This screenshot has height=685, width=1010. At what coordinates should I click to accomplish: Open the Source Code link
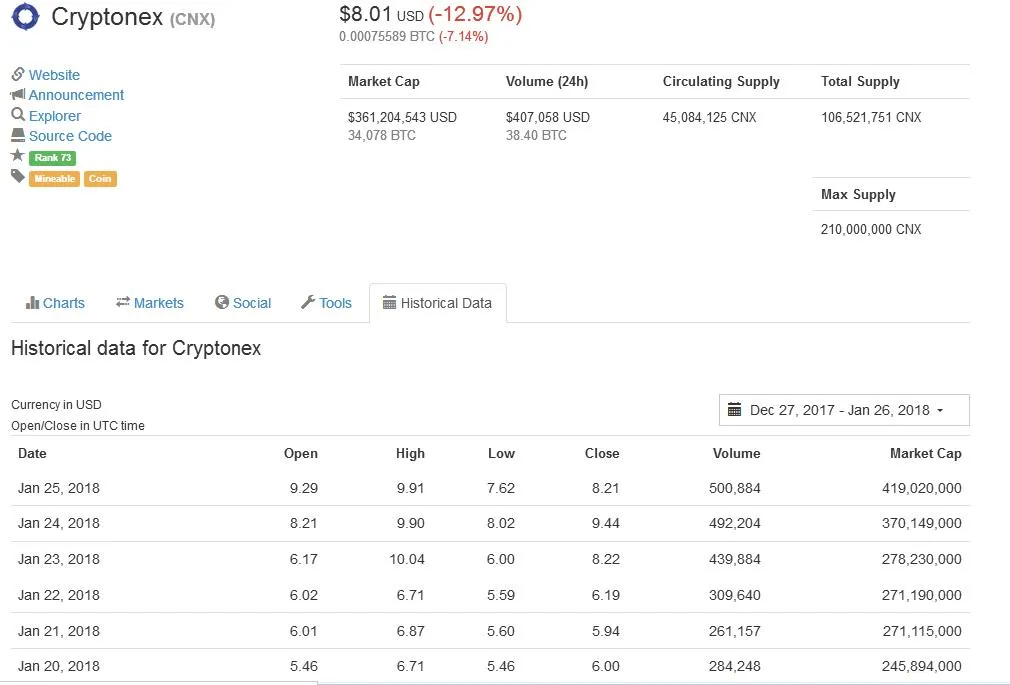pos(70,136)
